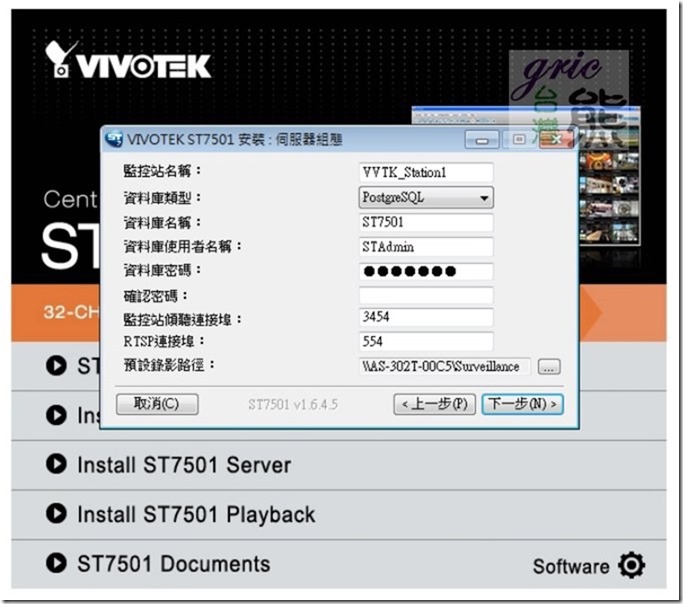
Task: Click the database name field ST7501
Action: tap(426, 223)
